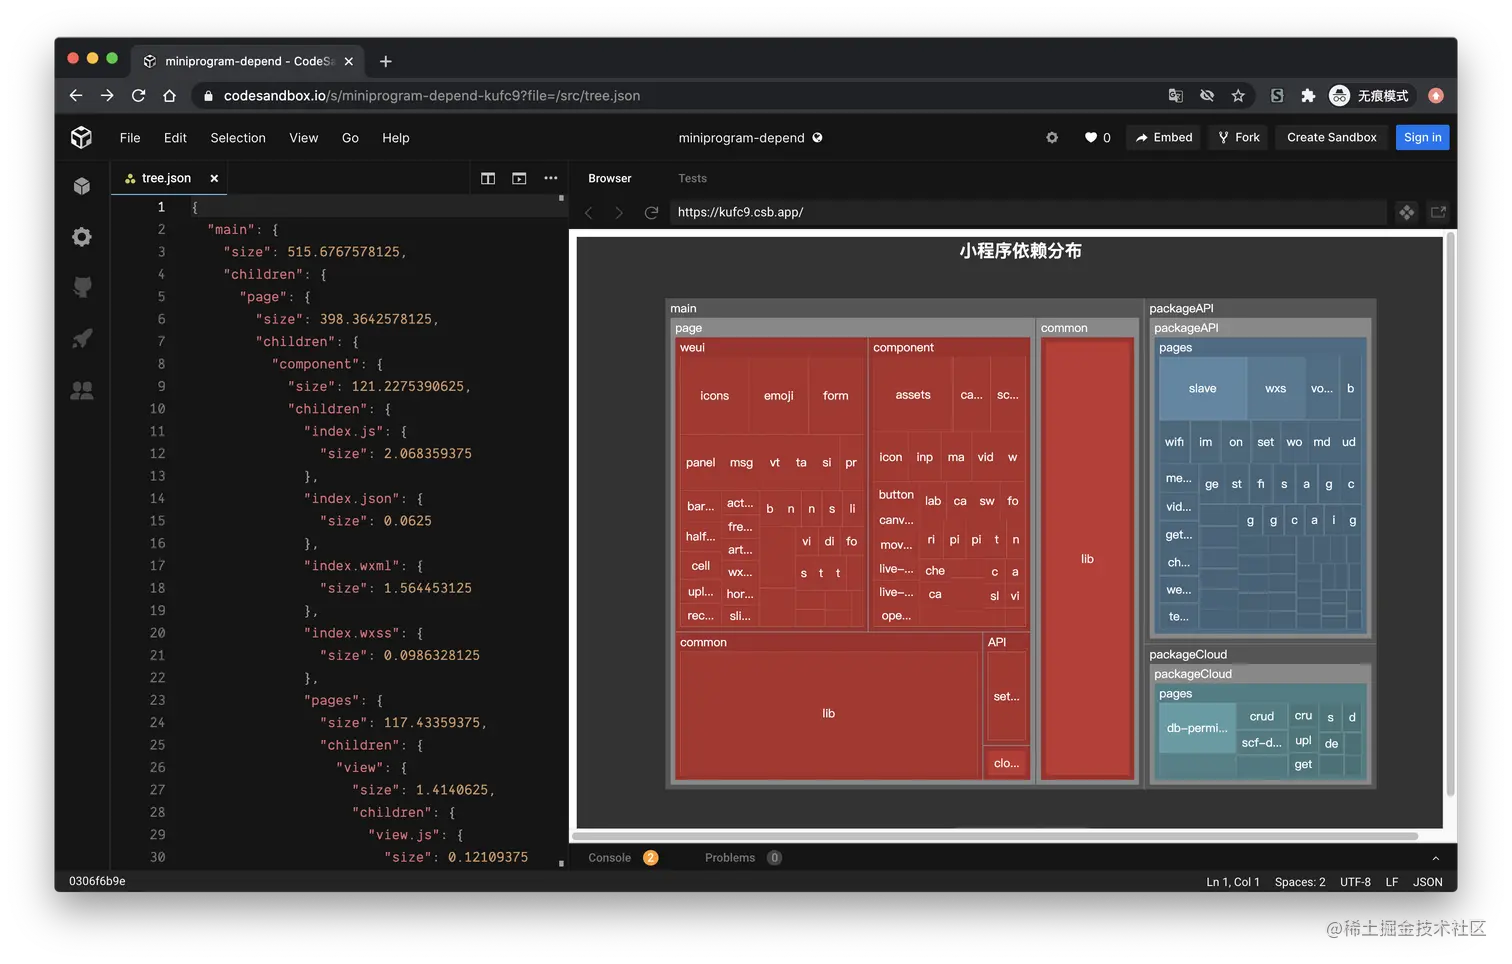Open a new Chrome tab

point(385,61)
